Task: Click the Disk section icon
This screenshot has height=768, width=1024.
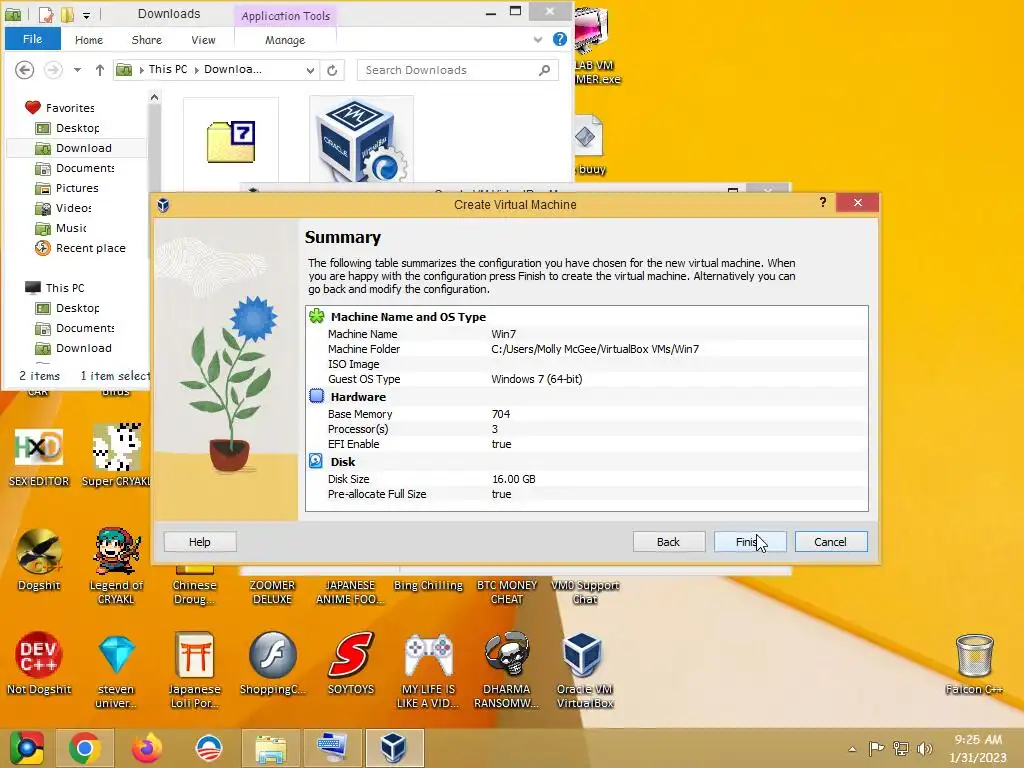Action: 316,461
